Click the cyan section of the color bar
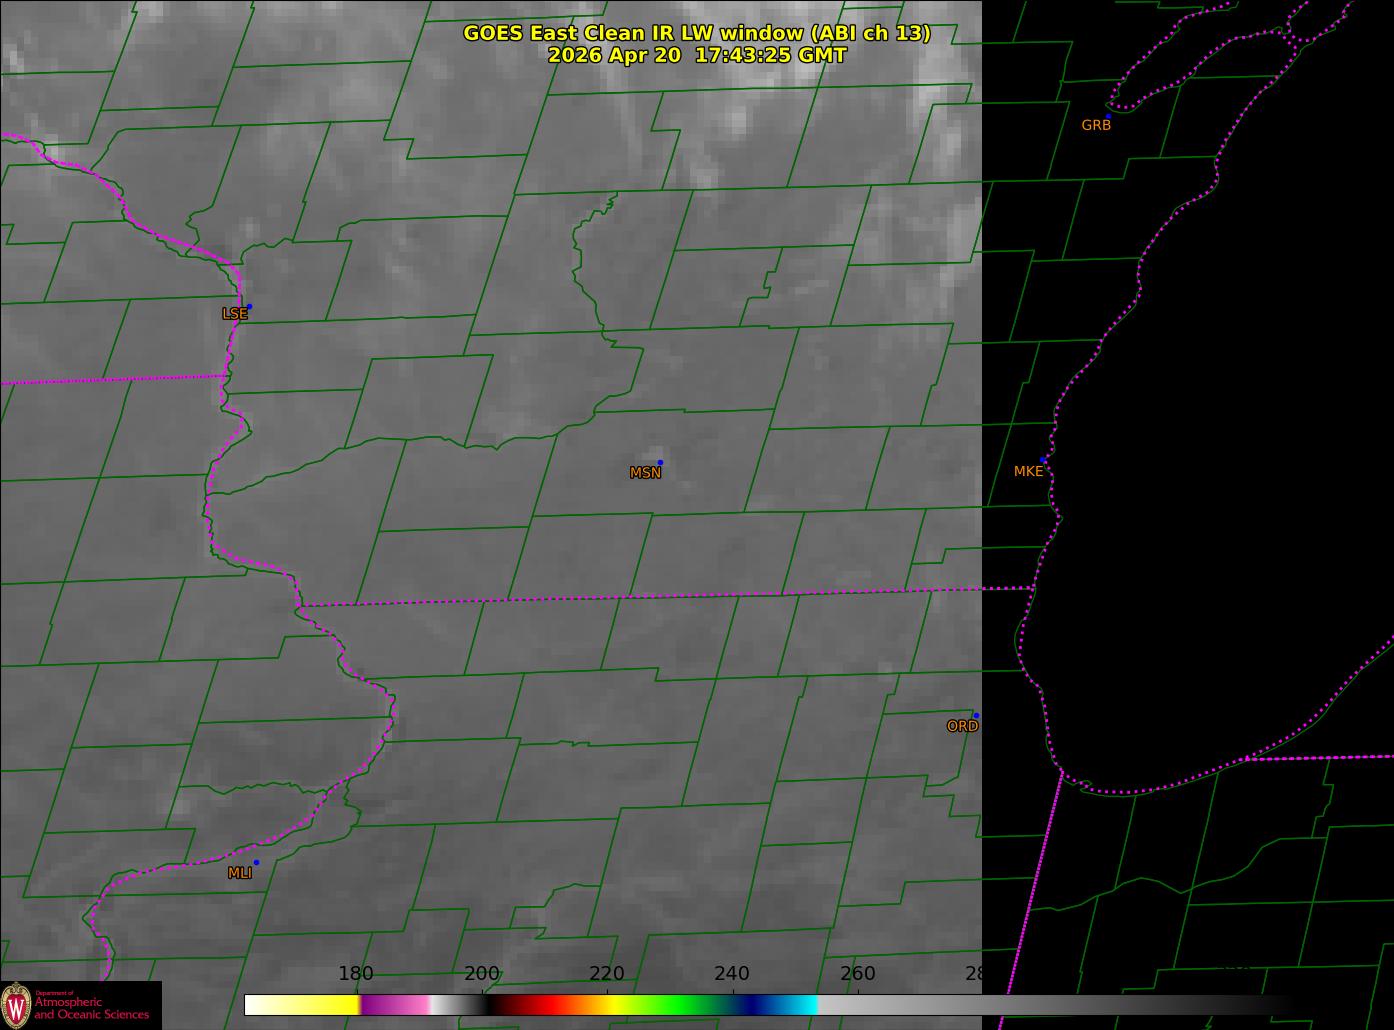 pos(795,1005)
